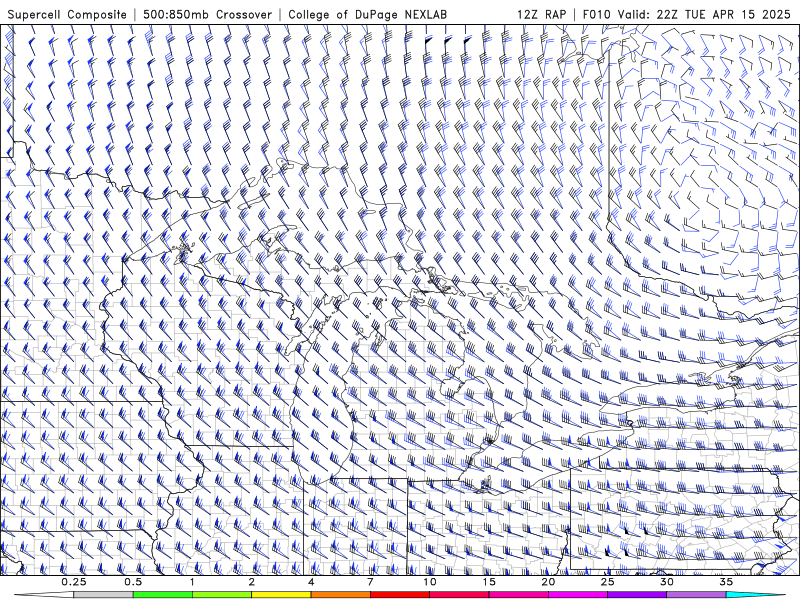
Task: Click the legend value "35"
Action: pyautogui.click(x=726, y=582)
